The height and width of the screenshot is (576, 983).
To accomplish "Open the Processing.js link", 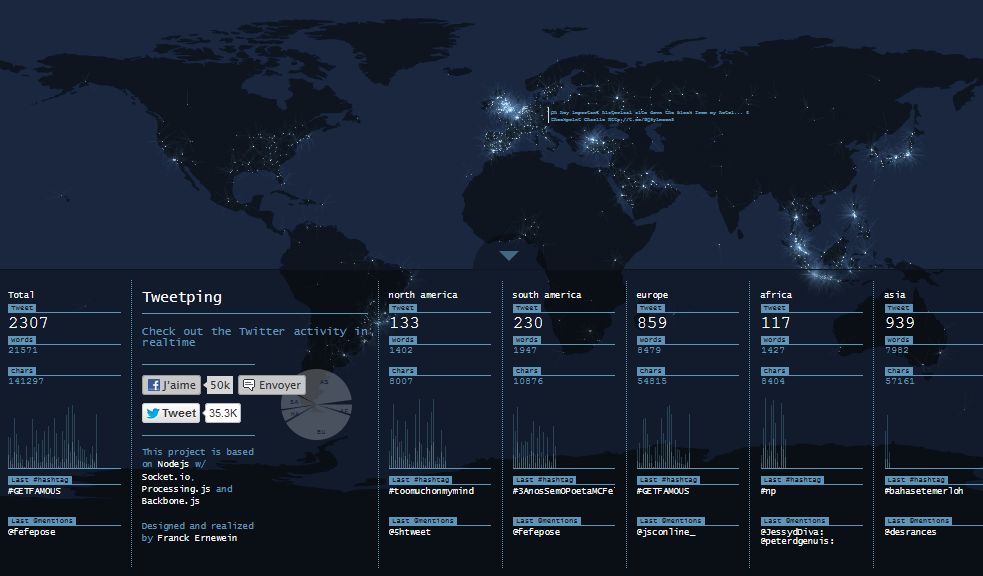I will 177,489.
